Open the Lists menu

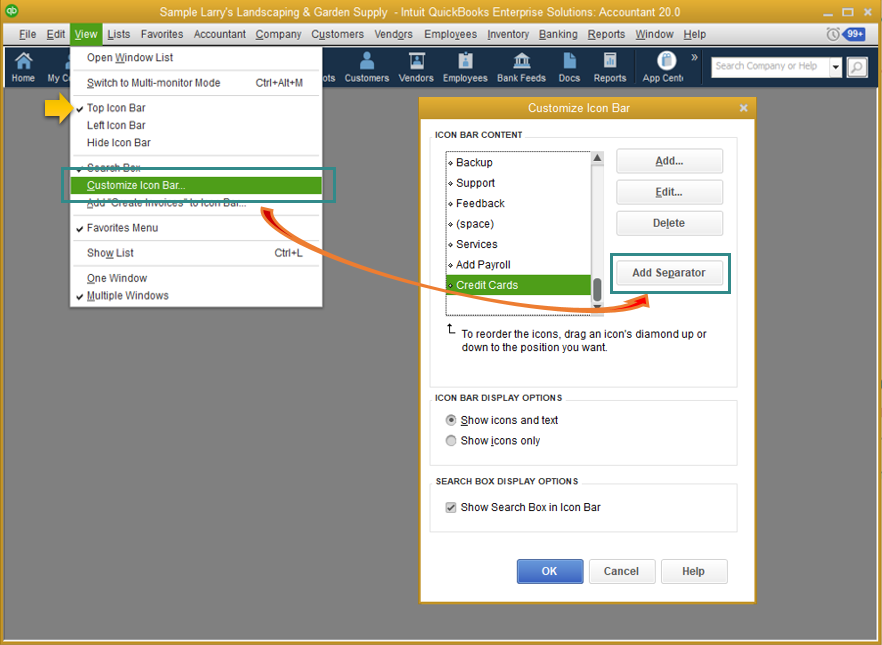(x=119, y=34)
